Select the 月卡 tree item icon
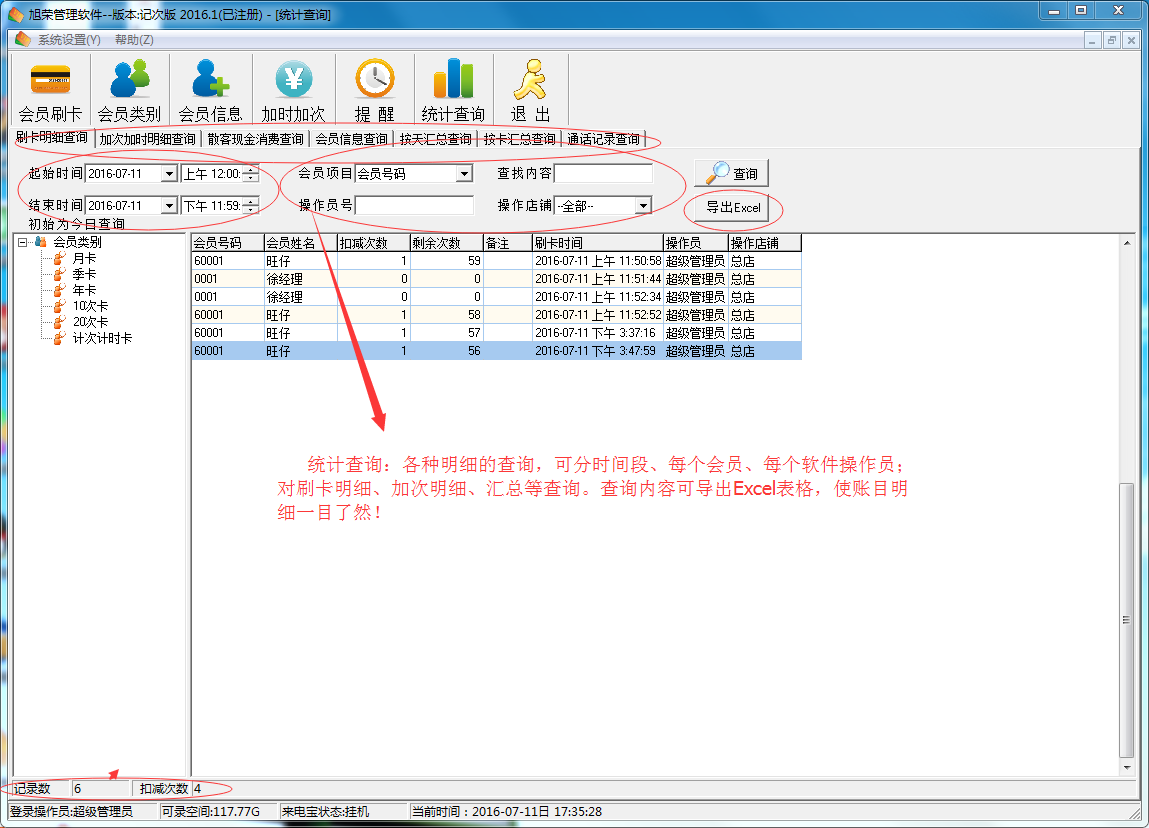Viewport: 1149px width, 828px height. pos(60,259)
